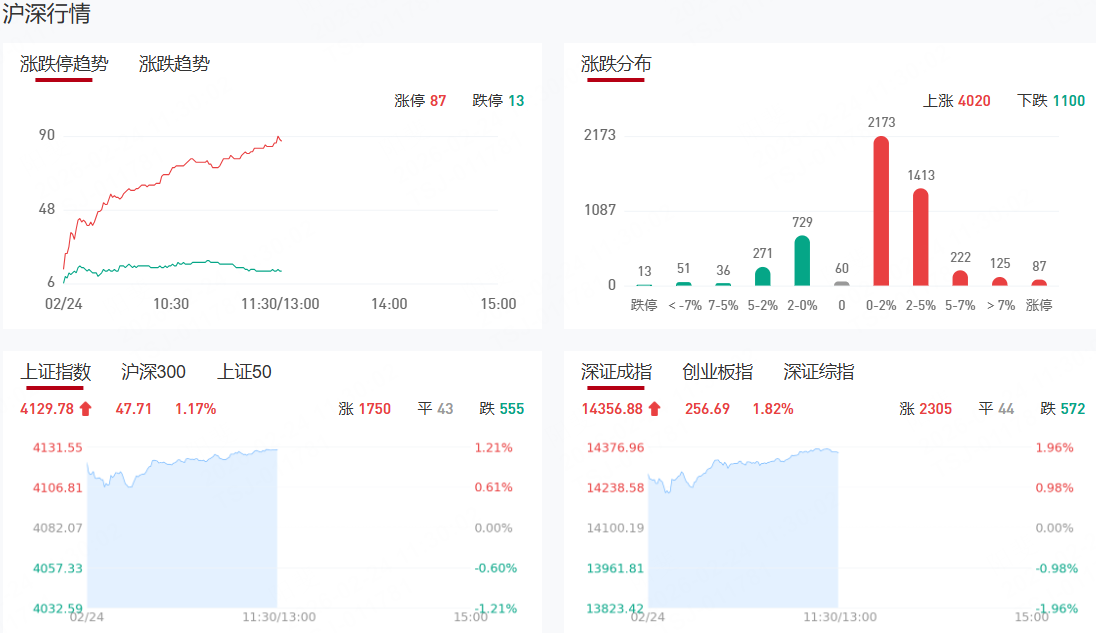Click the 跌 572 count
The width and height of the screenshot is (1096, 633).
(x=1062, y=409)
